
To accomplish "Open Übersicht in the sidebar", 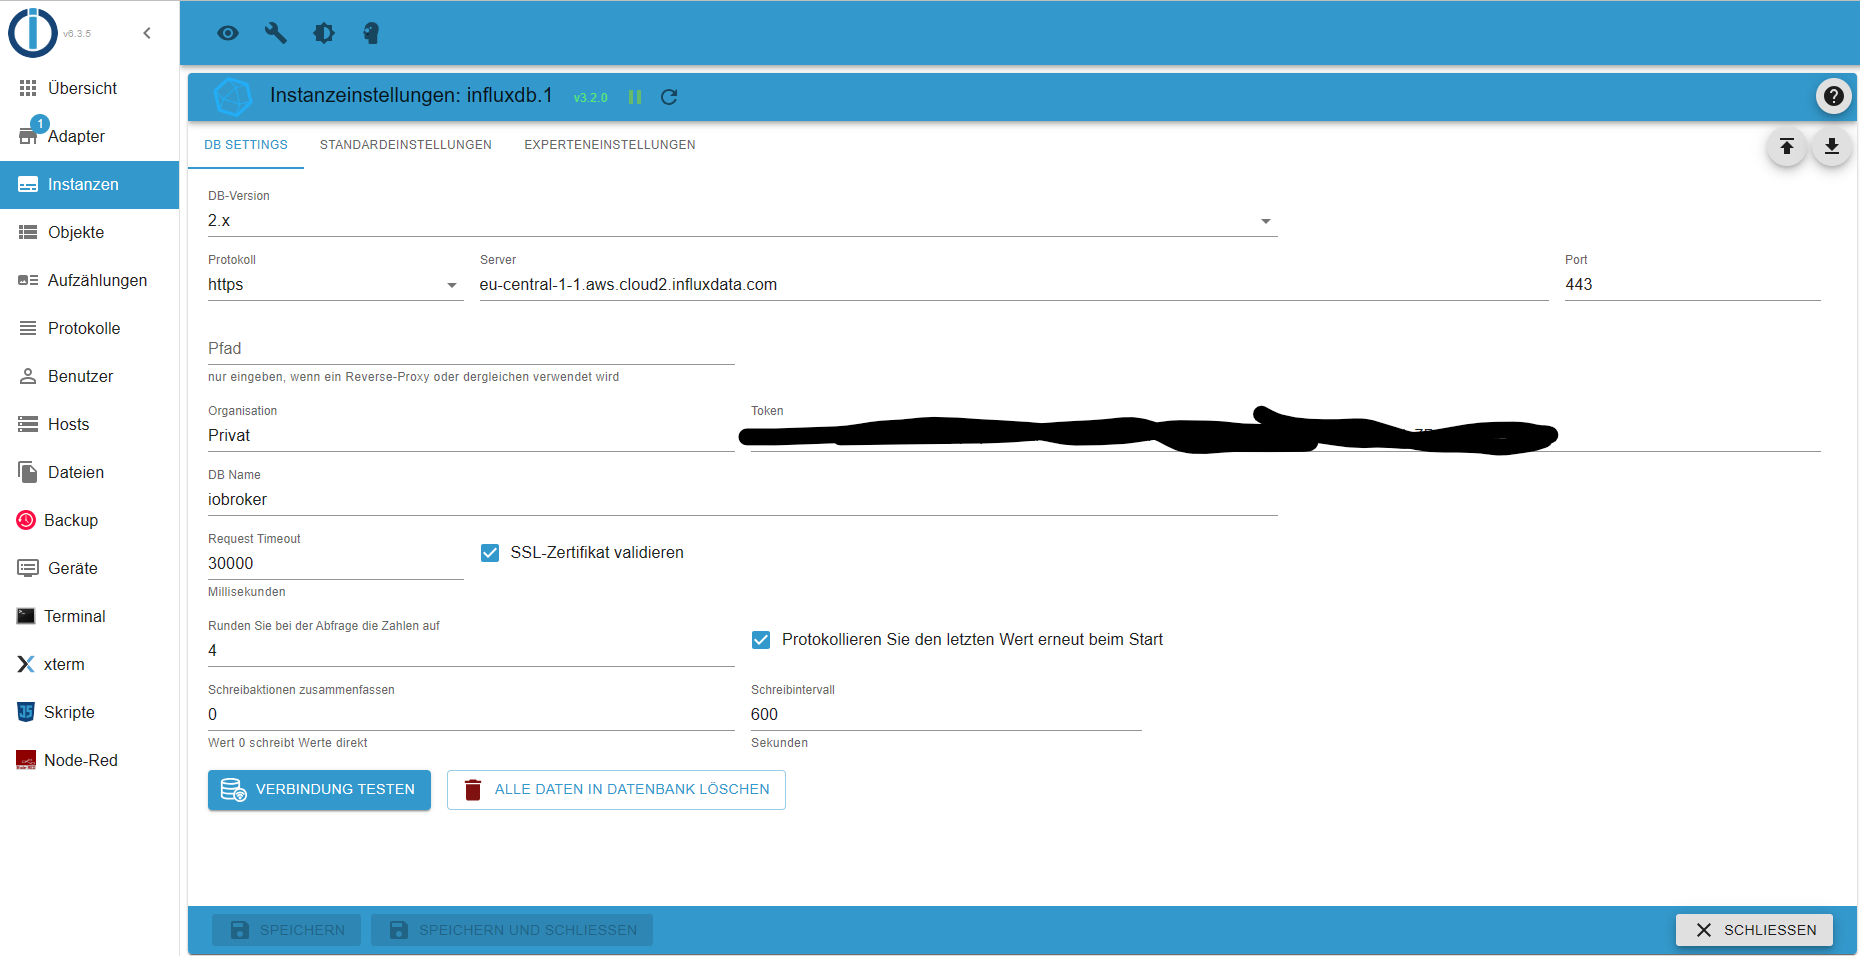I will coord(89,88).
